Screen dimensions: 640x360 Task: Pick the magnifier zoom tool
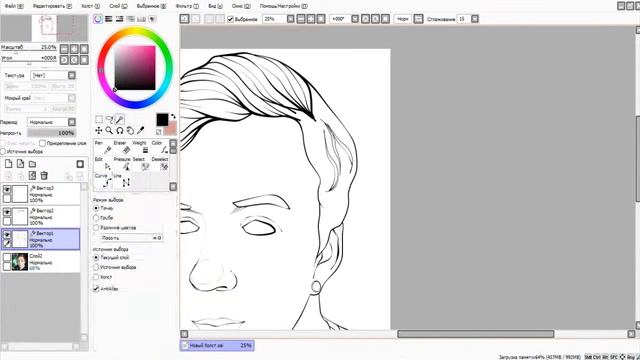(109, 130)
